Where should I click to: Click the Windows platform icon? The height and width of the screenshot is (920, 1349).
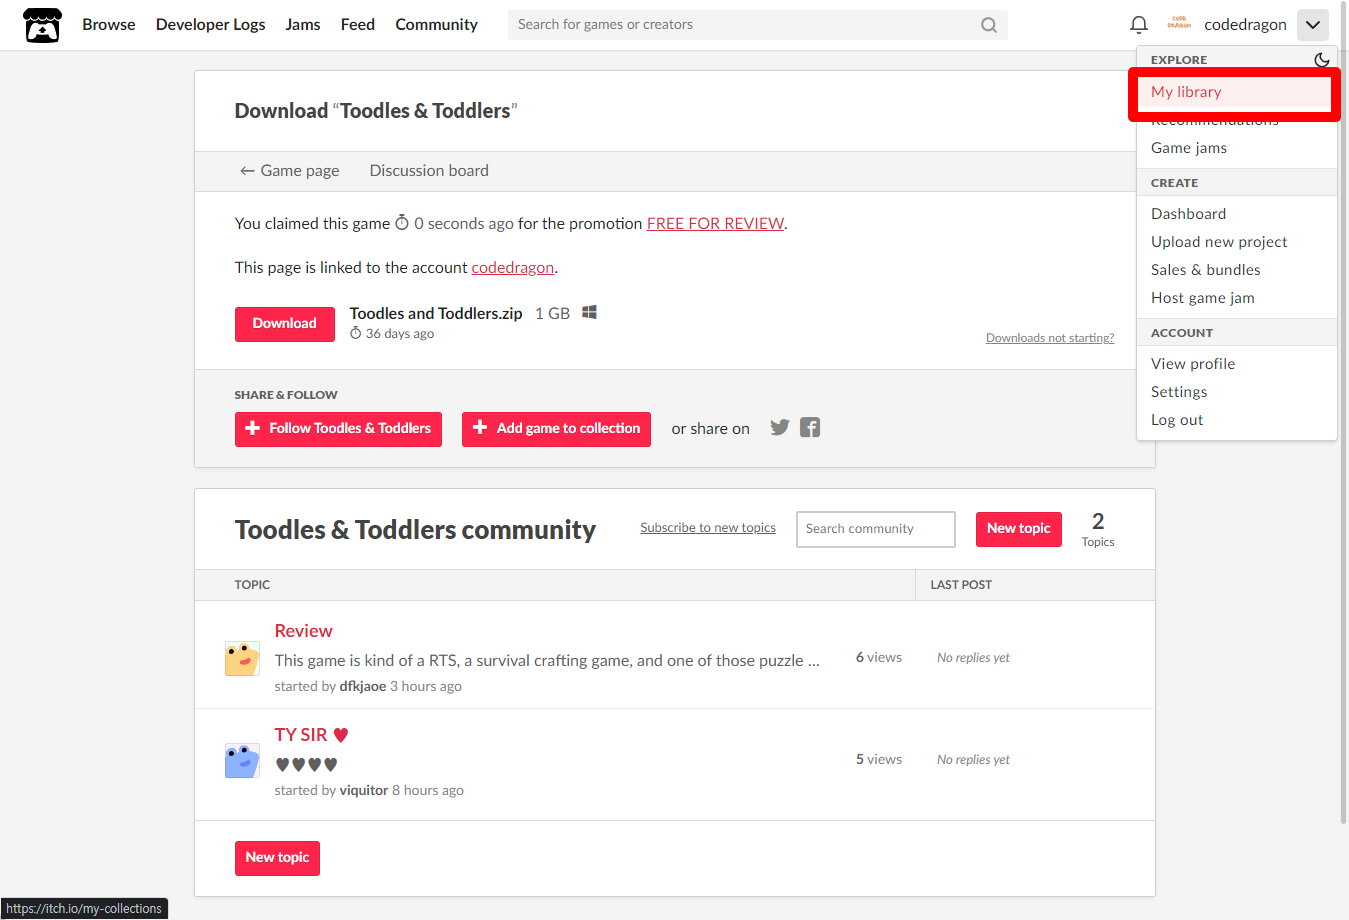[590, 313]
